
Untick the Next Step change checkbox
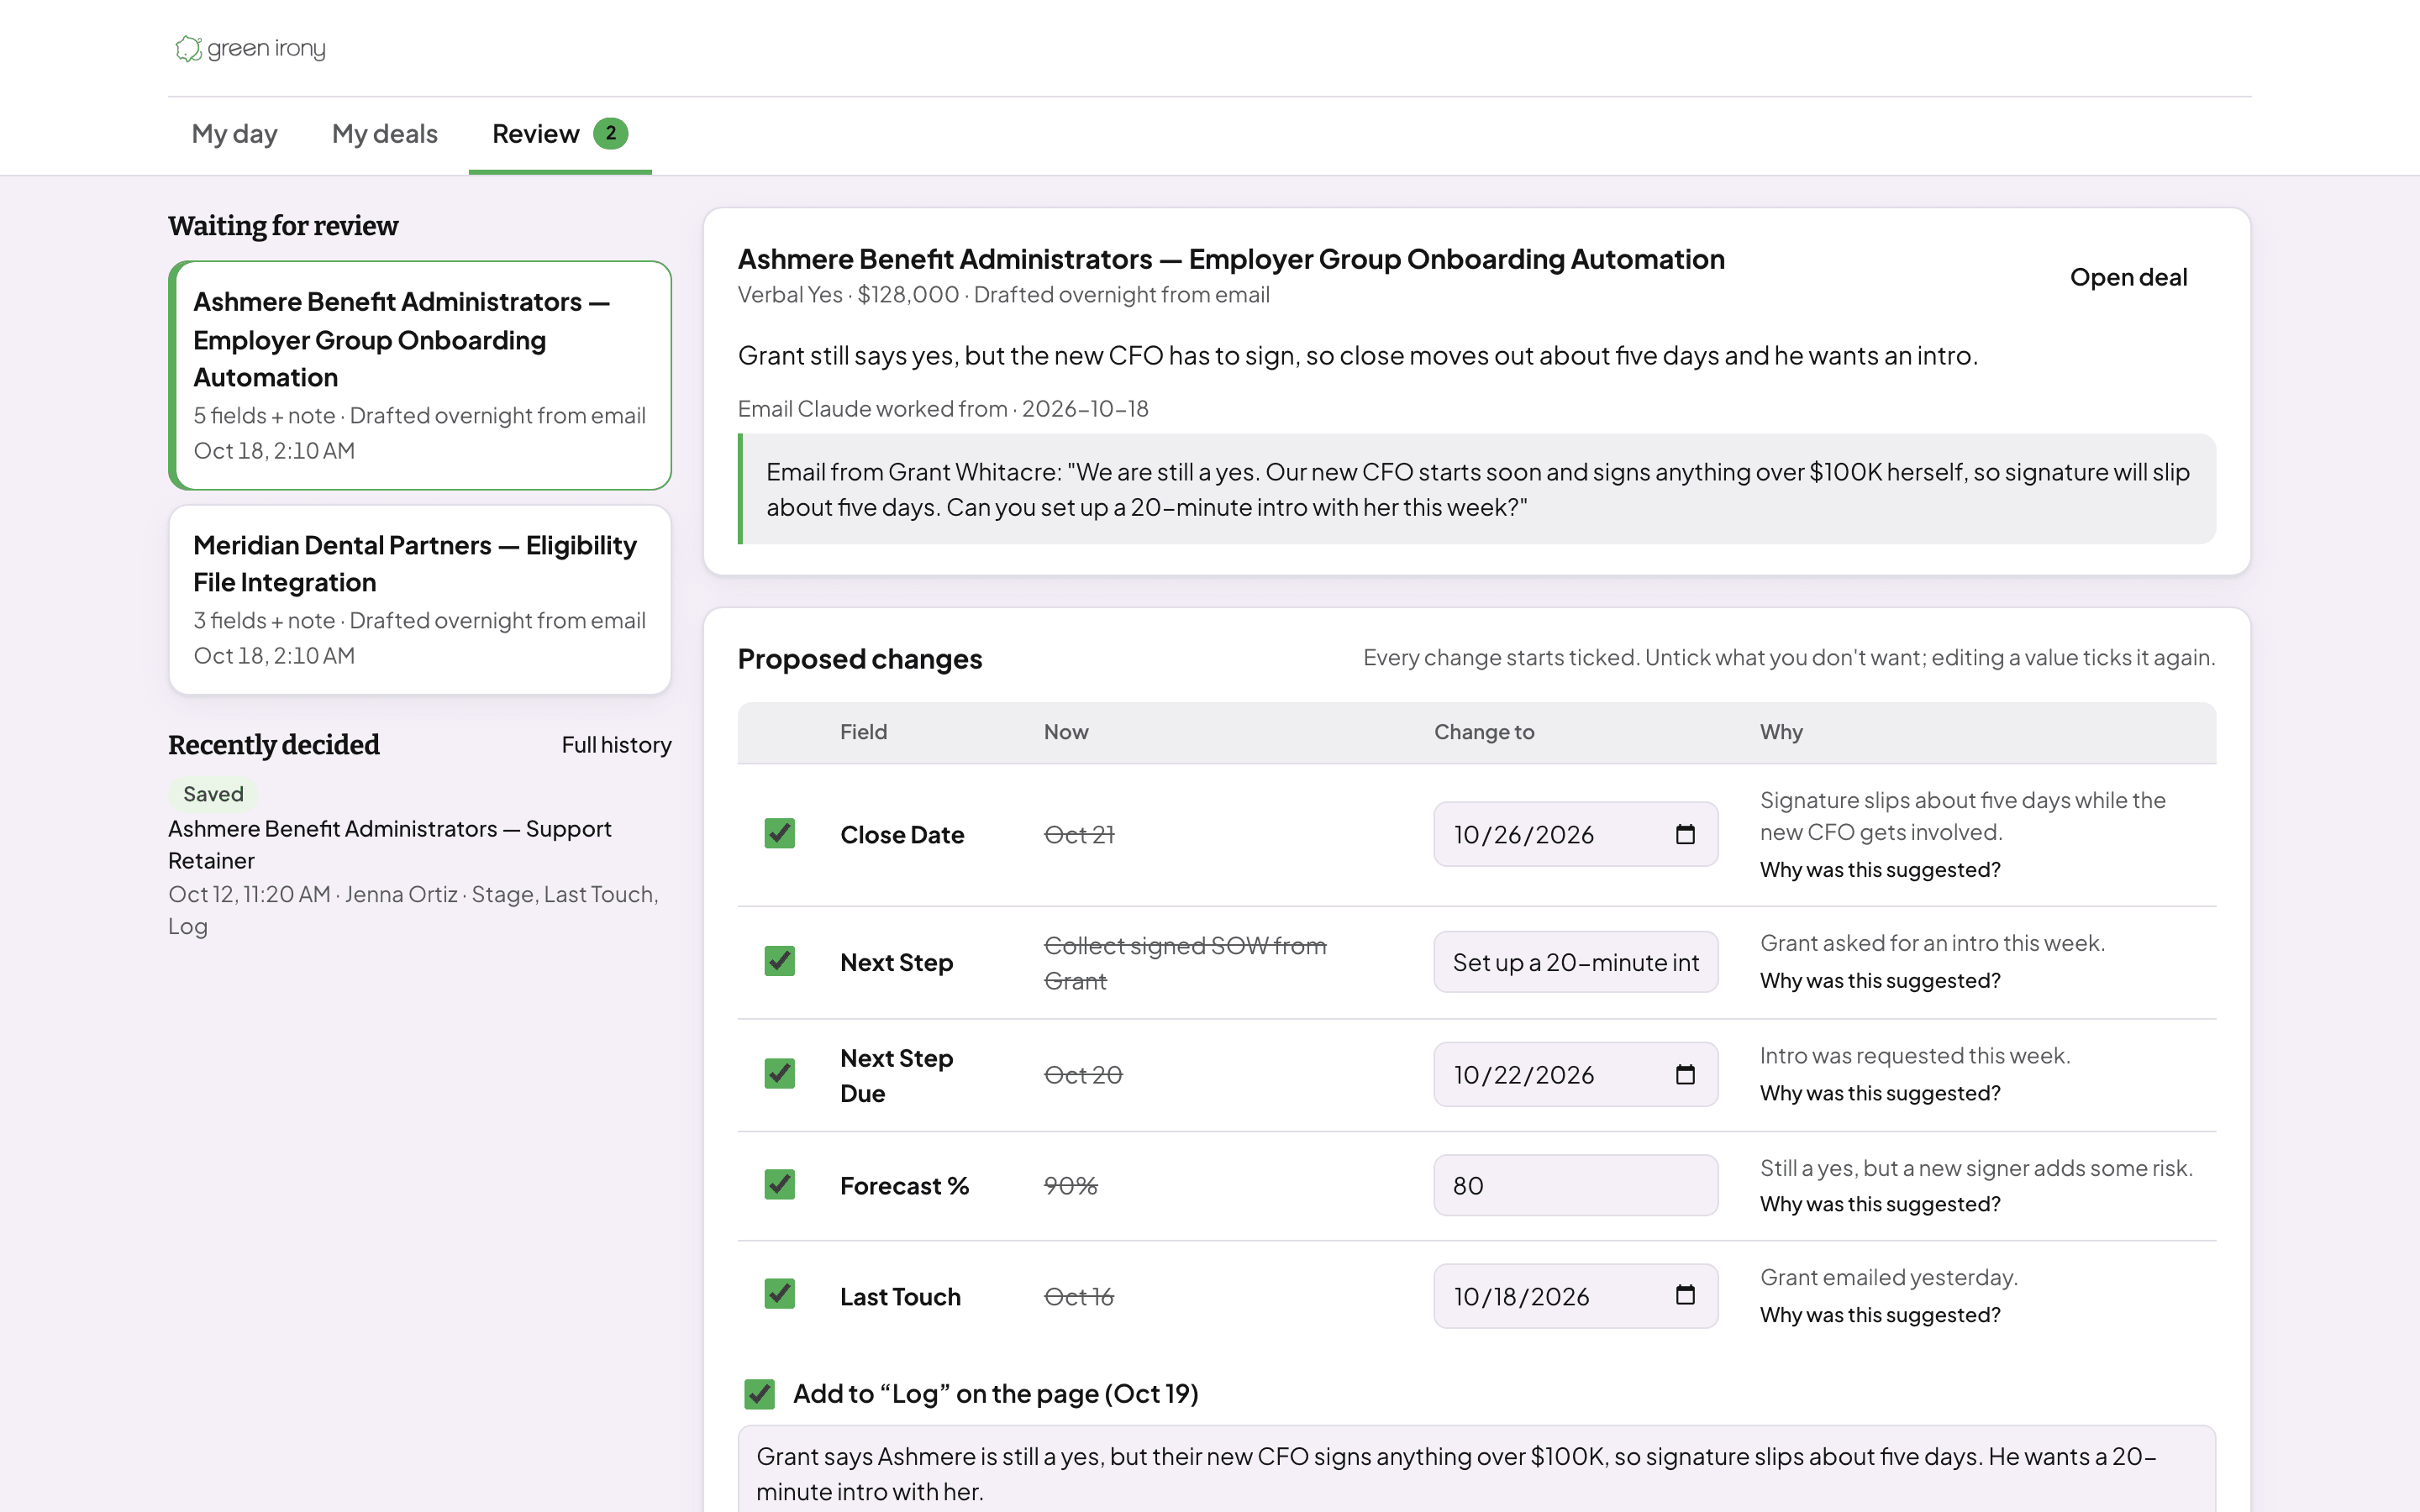tap(779, 961)
